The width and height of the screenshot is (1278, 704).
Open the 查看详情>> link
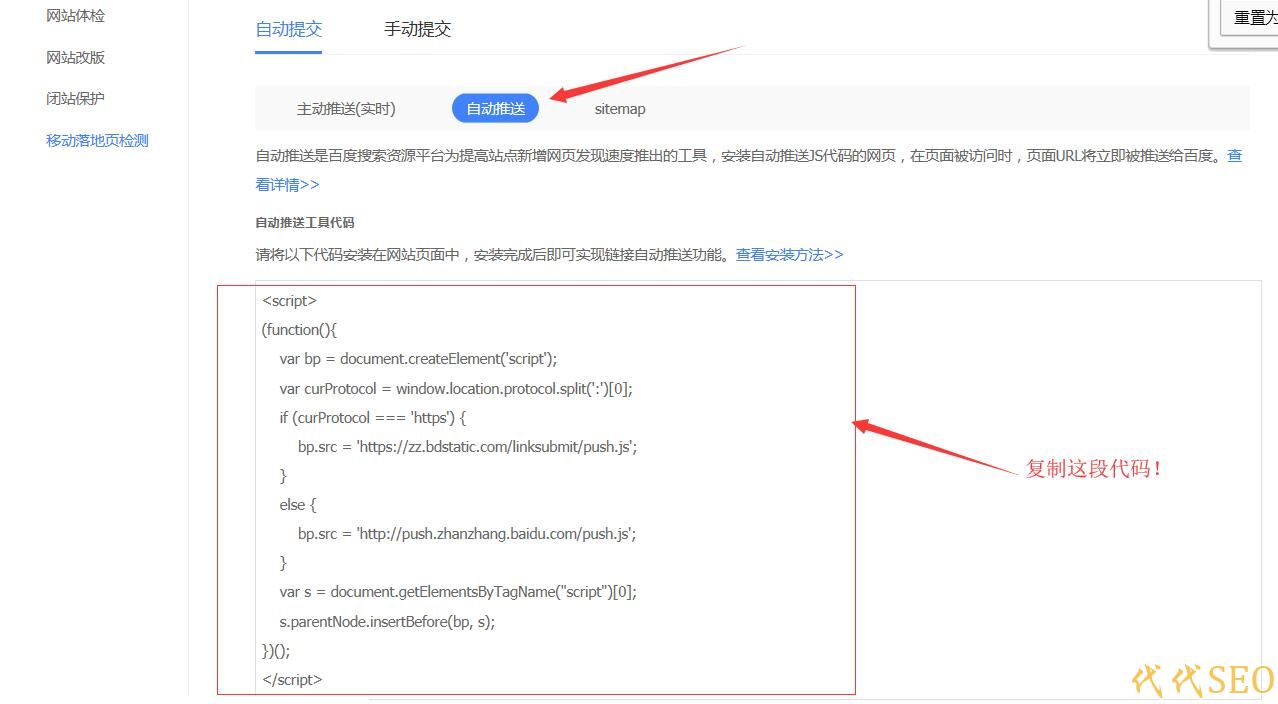pyautogui.click(x=287, y=185)
